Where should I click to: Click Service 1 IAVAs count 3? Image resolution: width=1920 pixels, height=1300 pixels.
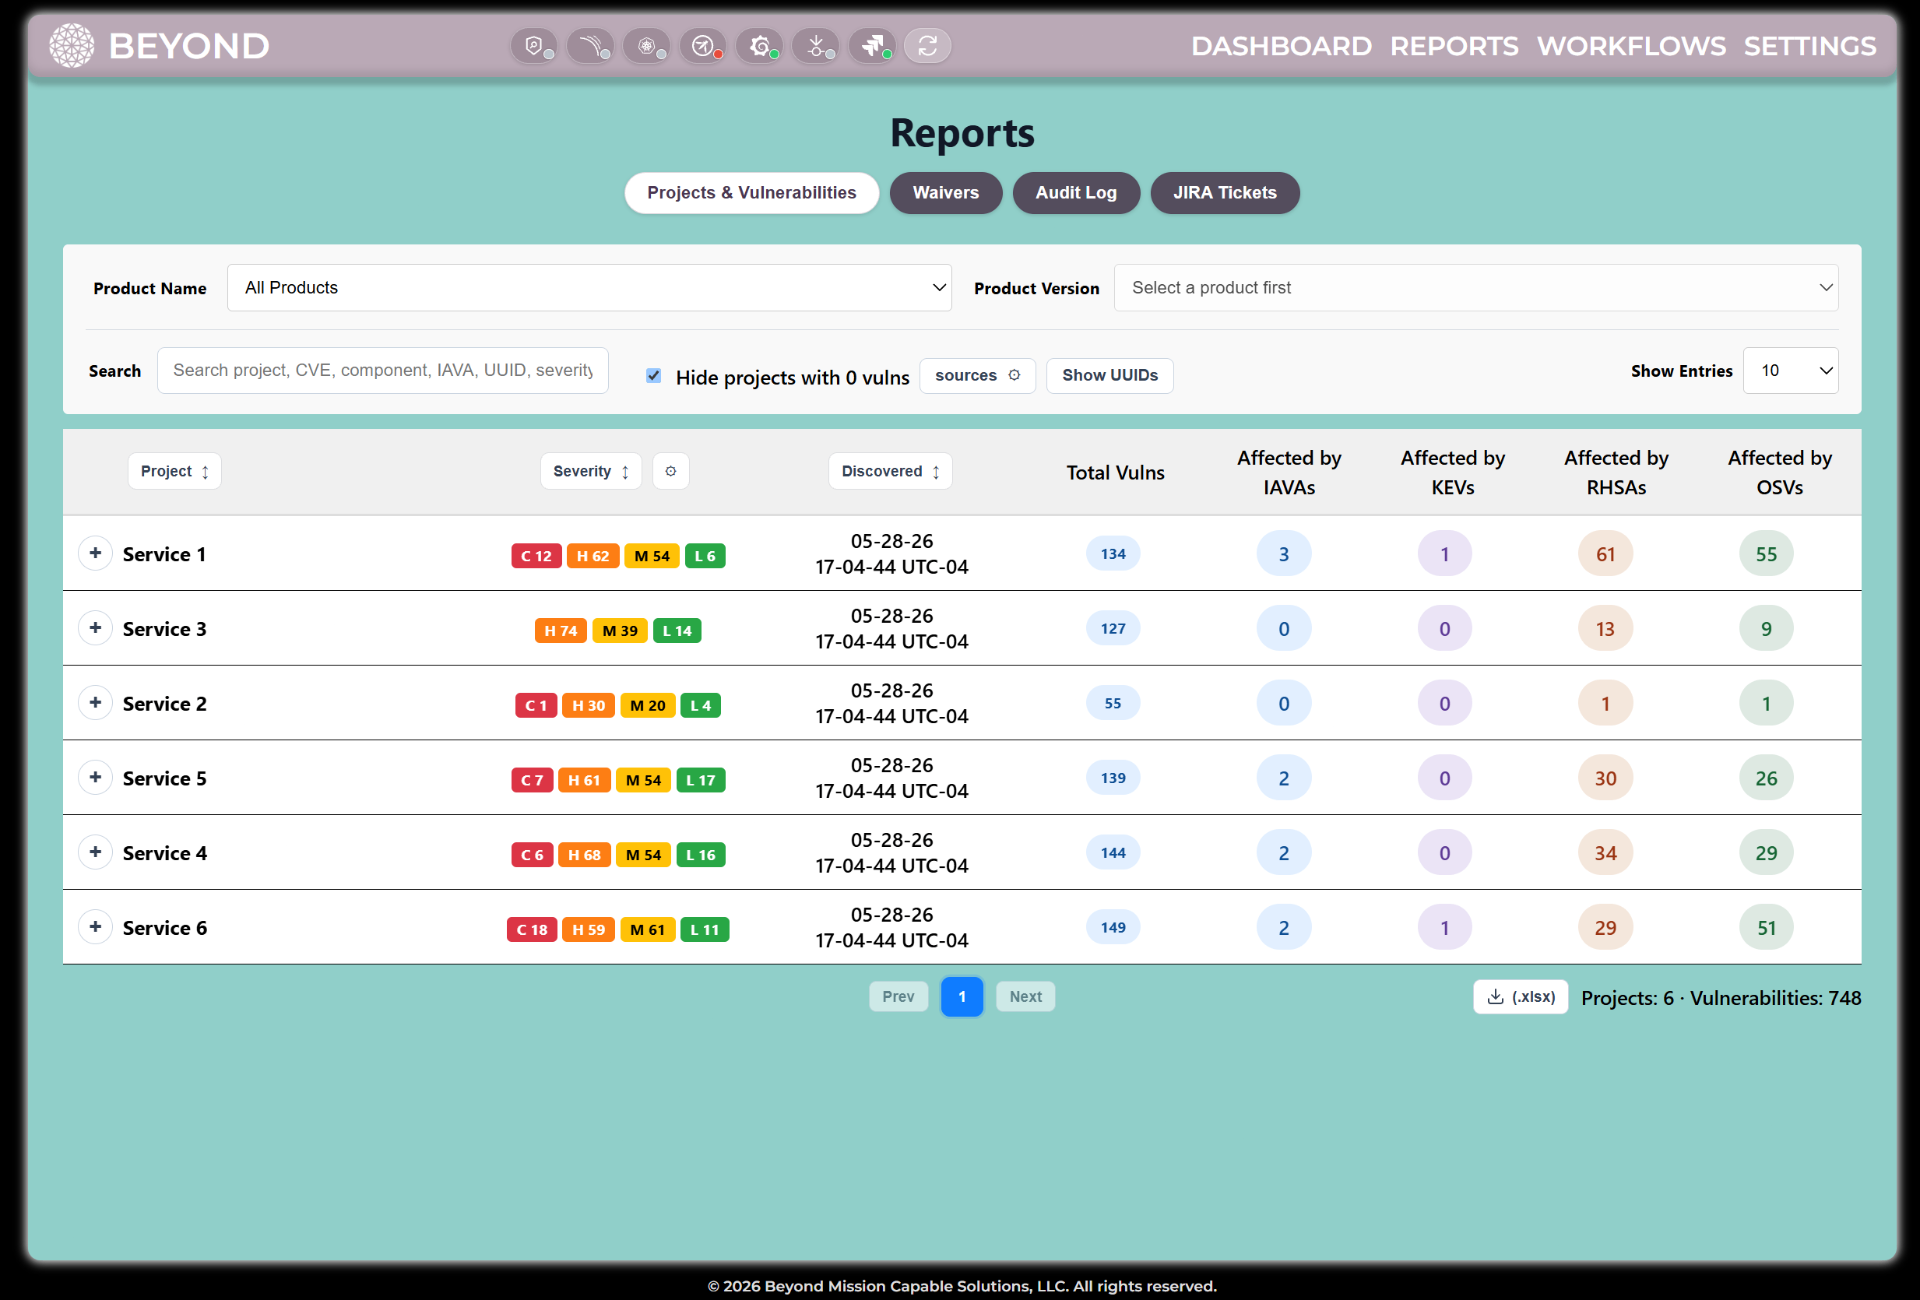(x=1284, y=554)
